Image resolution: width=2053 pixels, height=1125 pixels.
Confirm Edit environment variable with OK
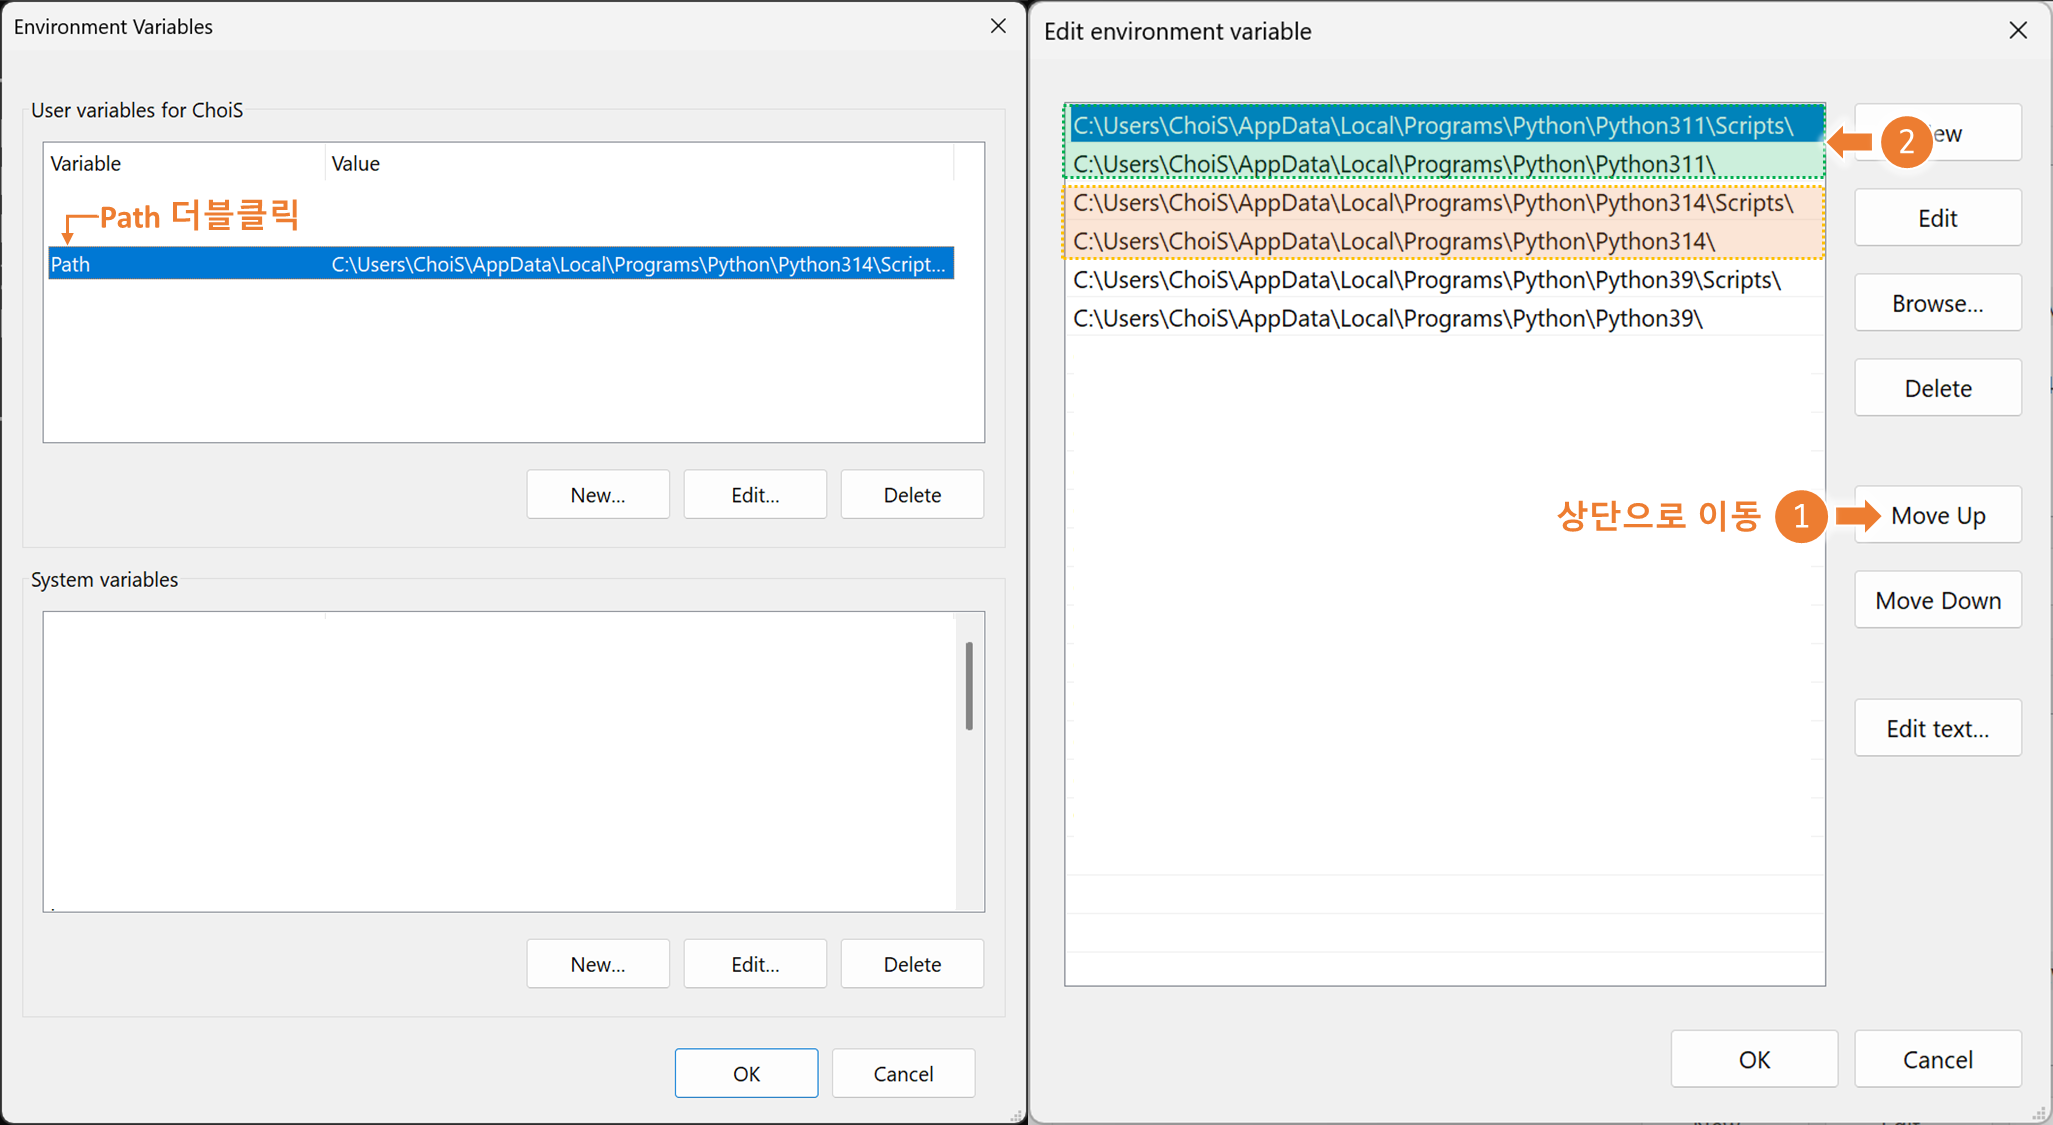(x=1754, y=1059)
